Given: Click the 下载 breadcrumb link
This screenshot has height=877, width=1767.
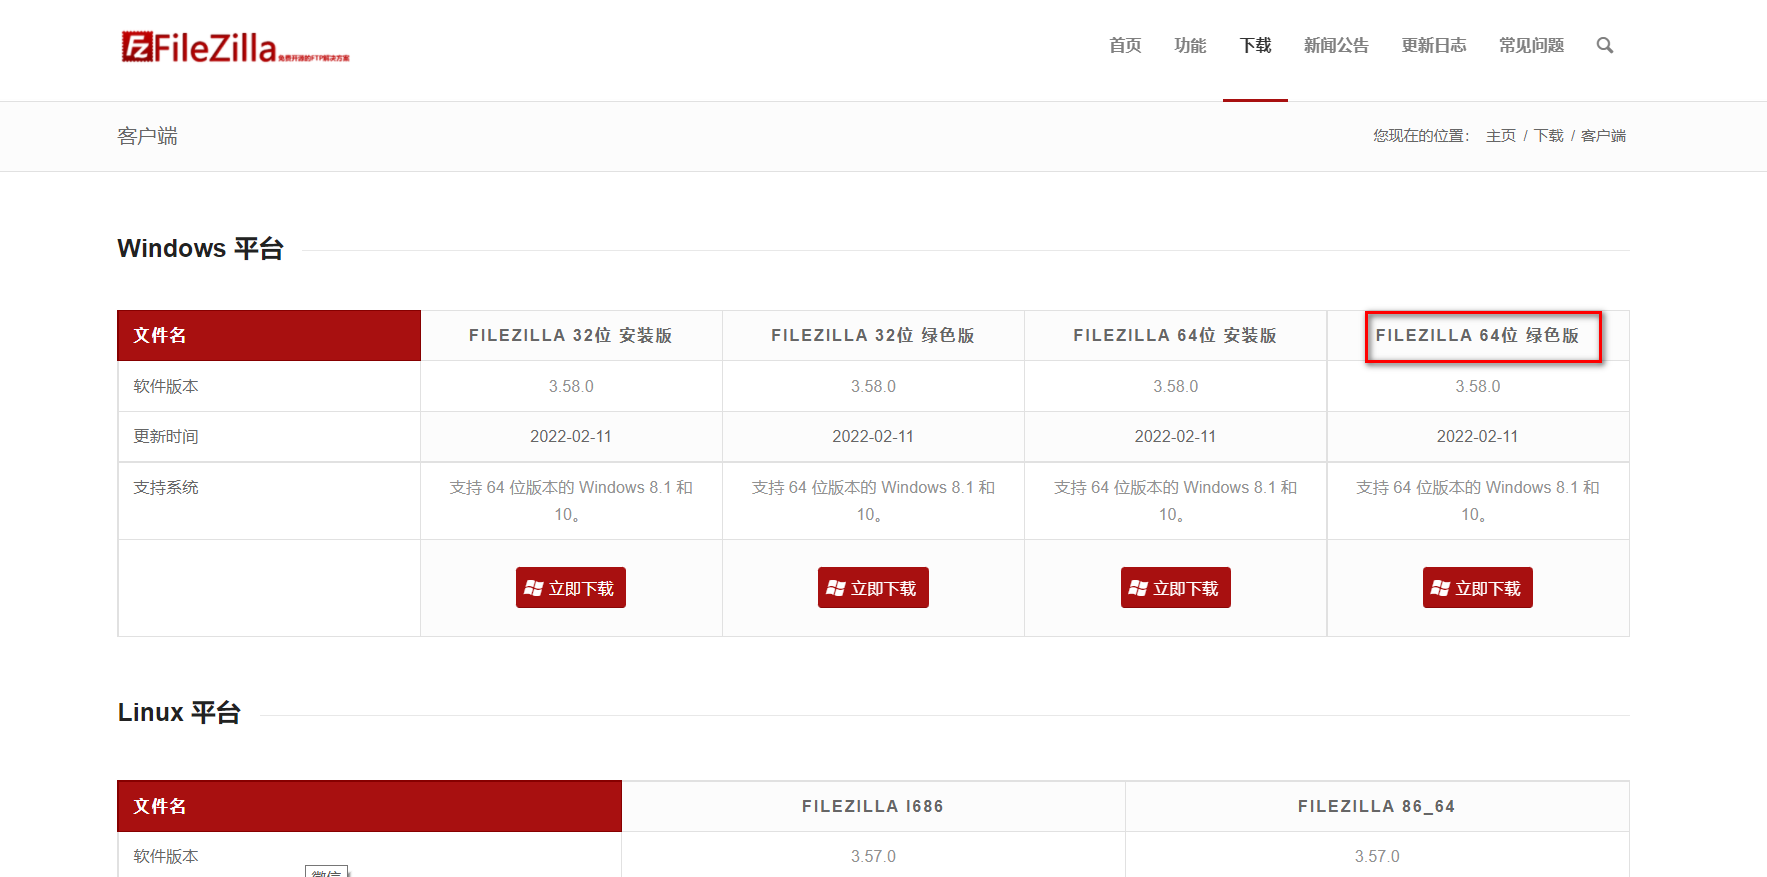Looking at the screenshot, I should point(1549,136).
